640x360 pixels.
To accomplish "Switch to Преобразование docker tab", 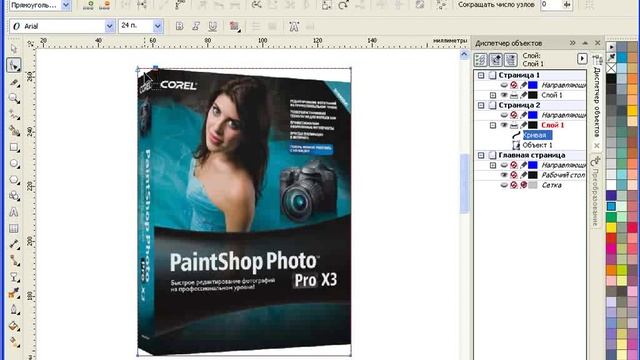I will (596, 193).
